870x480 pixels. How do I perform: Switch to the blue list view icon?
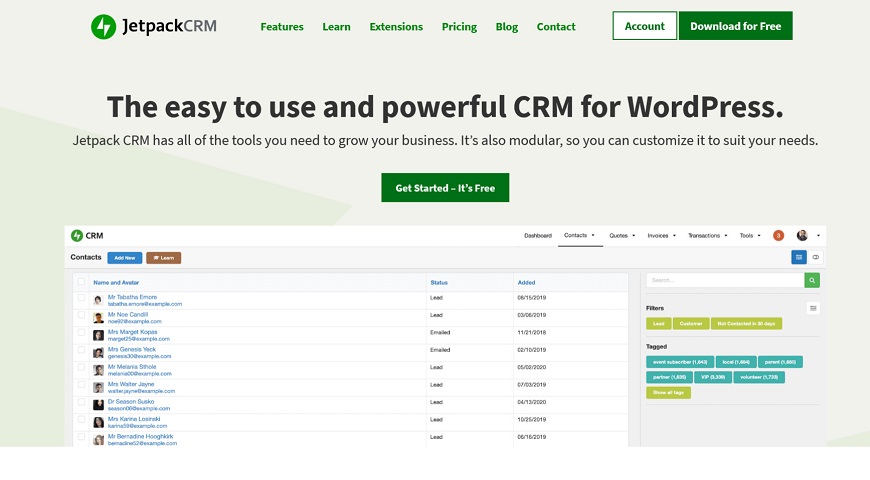pos(798,257)
